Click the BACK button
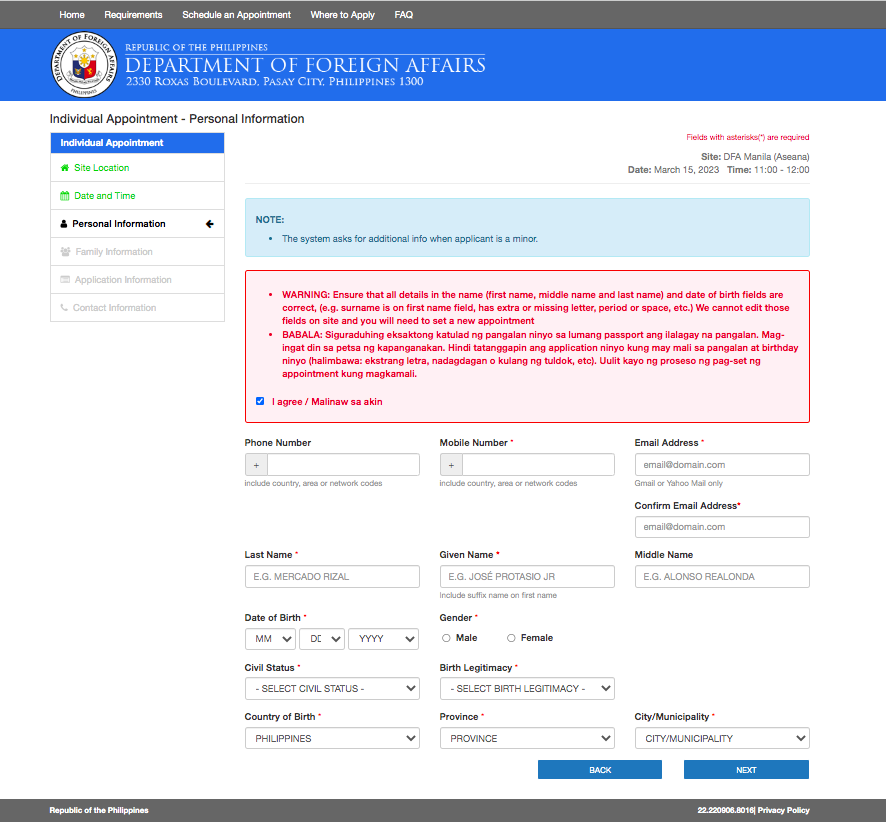The width and height of the screenshot is (886, 822). [x=600, y=770]
